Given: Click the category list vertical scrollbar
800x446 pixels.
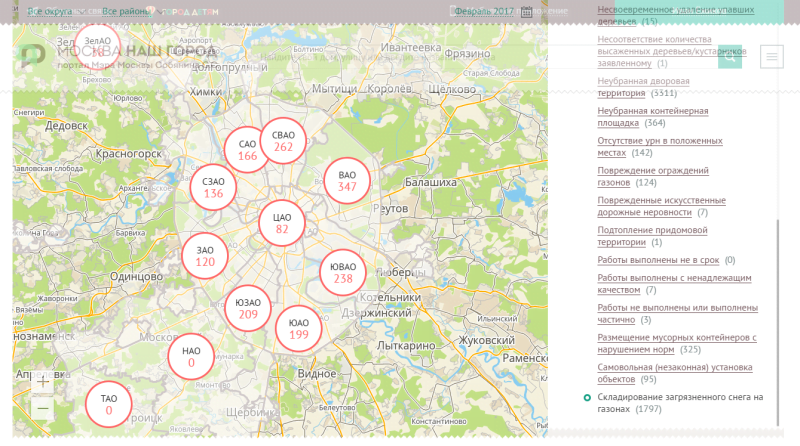Looking at the screenshot, I should coord(778,322).
